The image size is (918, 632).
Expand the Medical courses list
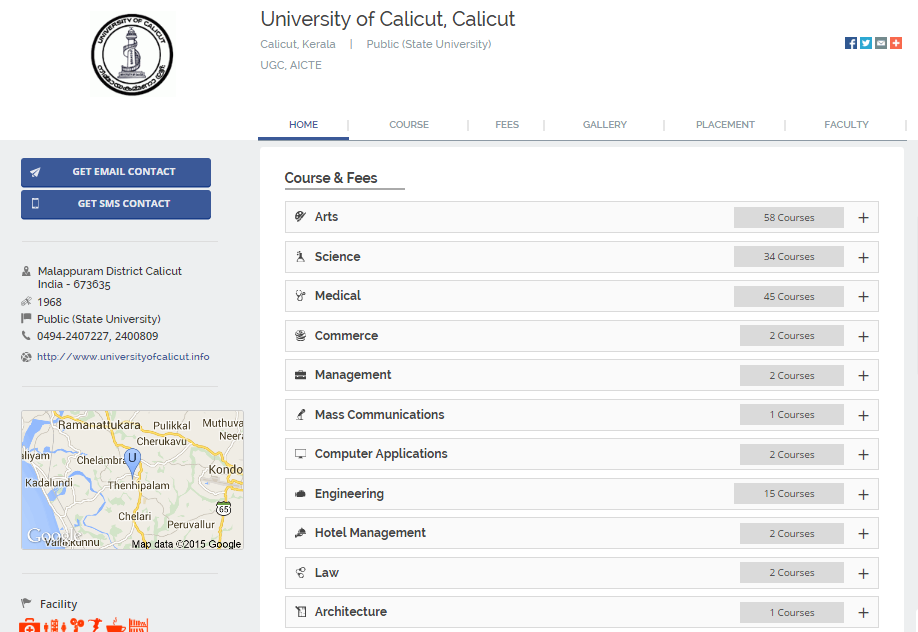pyautogui.click(x=863, y=297)
